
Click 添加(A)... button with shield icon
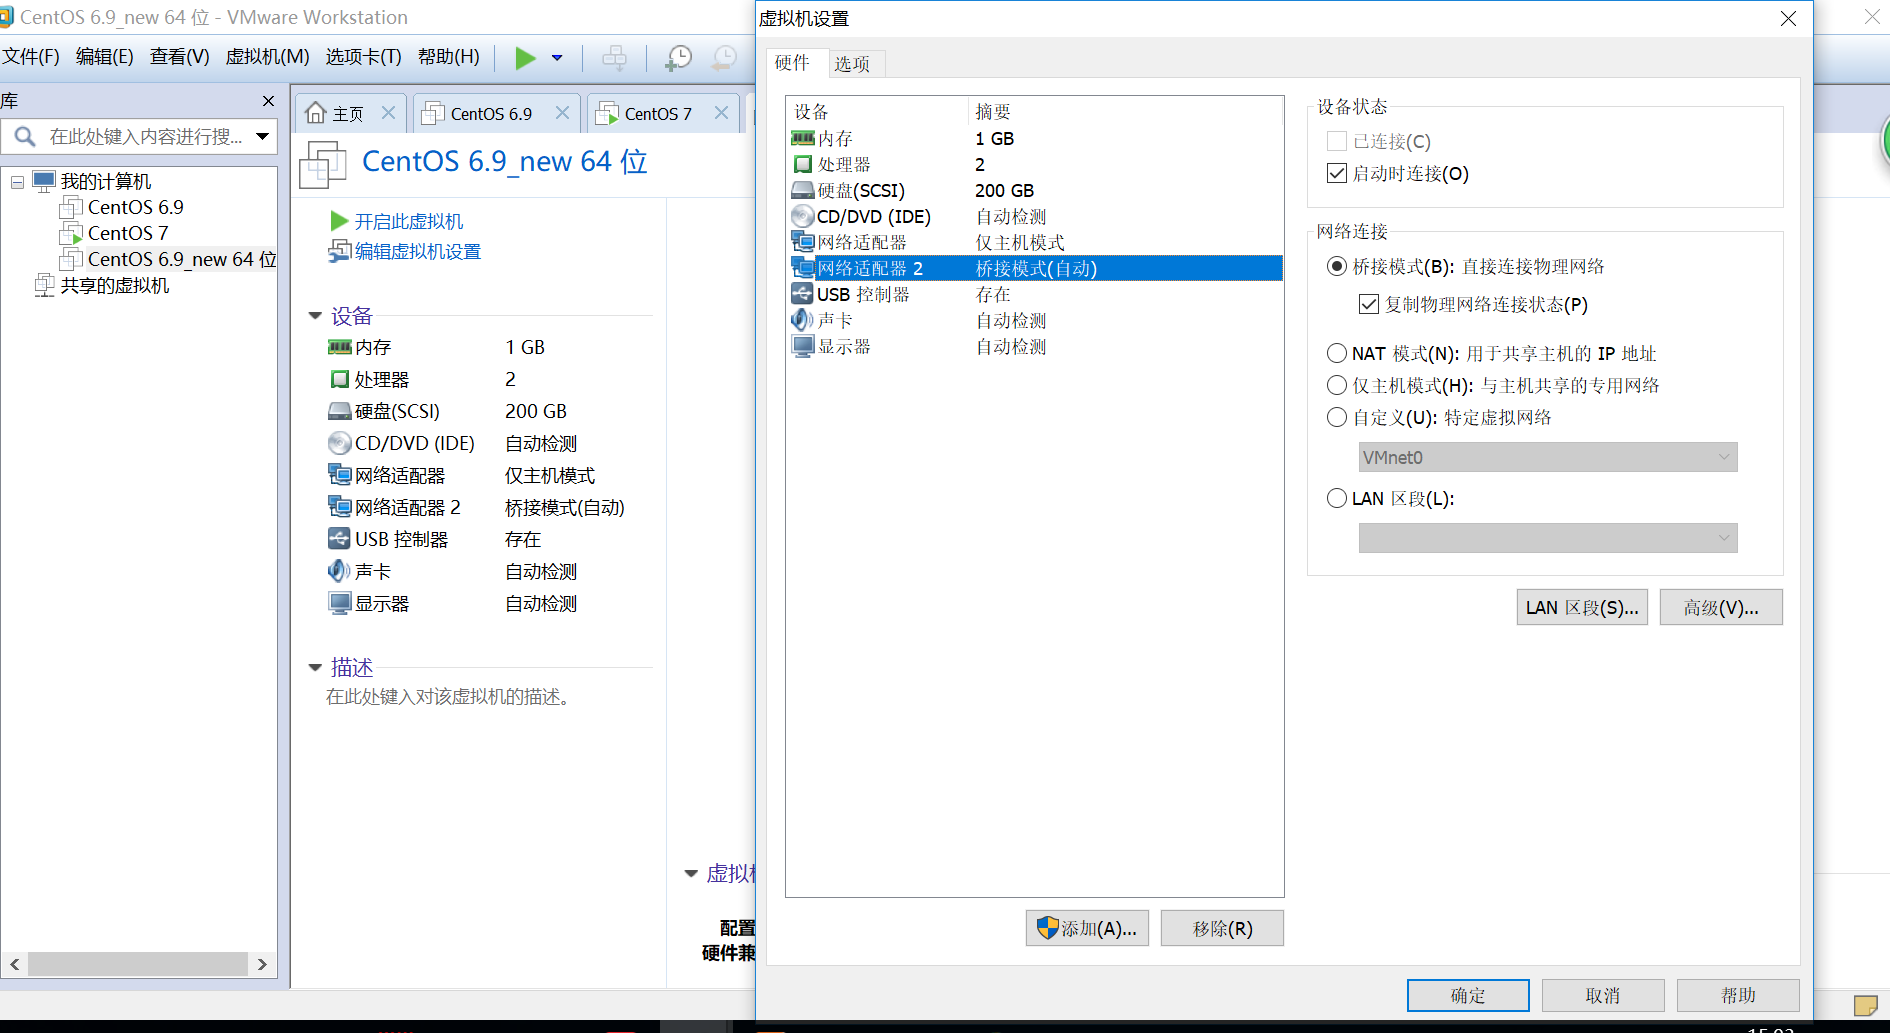(x=1087, y=928)
